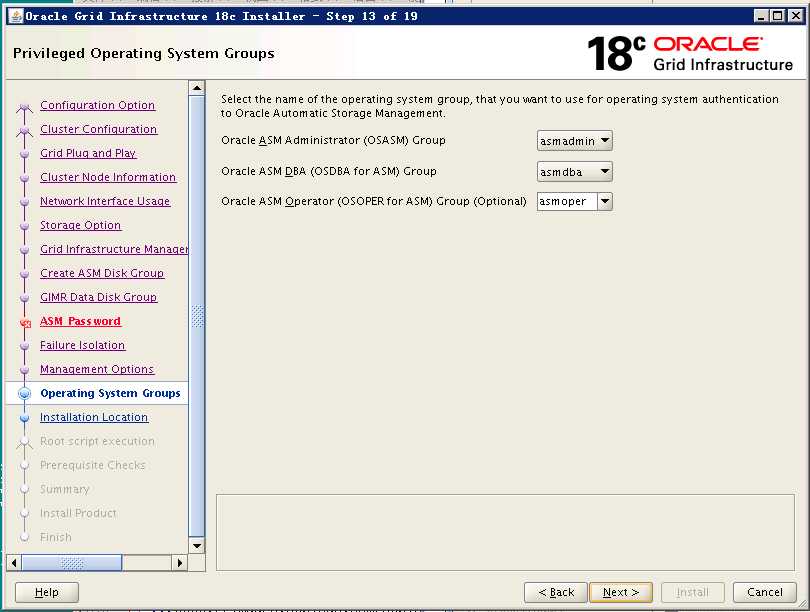Click the step list vertical scrollbar down arrow
Viewport: 810px width, 612px height.
pos(197,545)
